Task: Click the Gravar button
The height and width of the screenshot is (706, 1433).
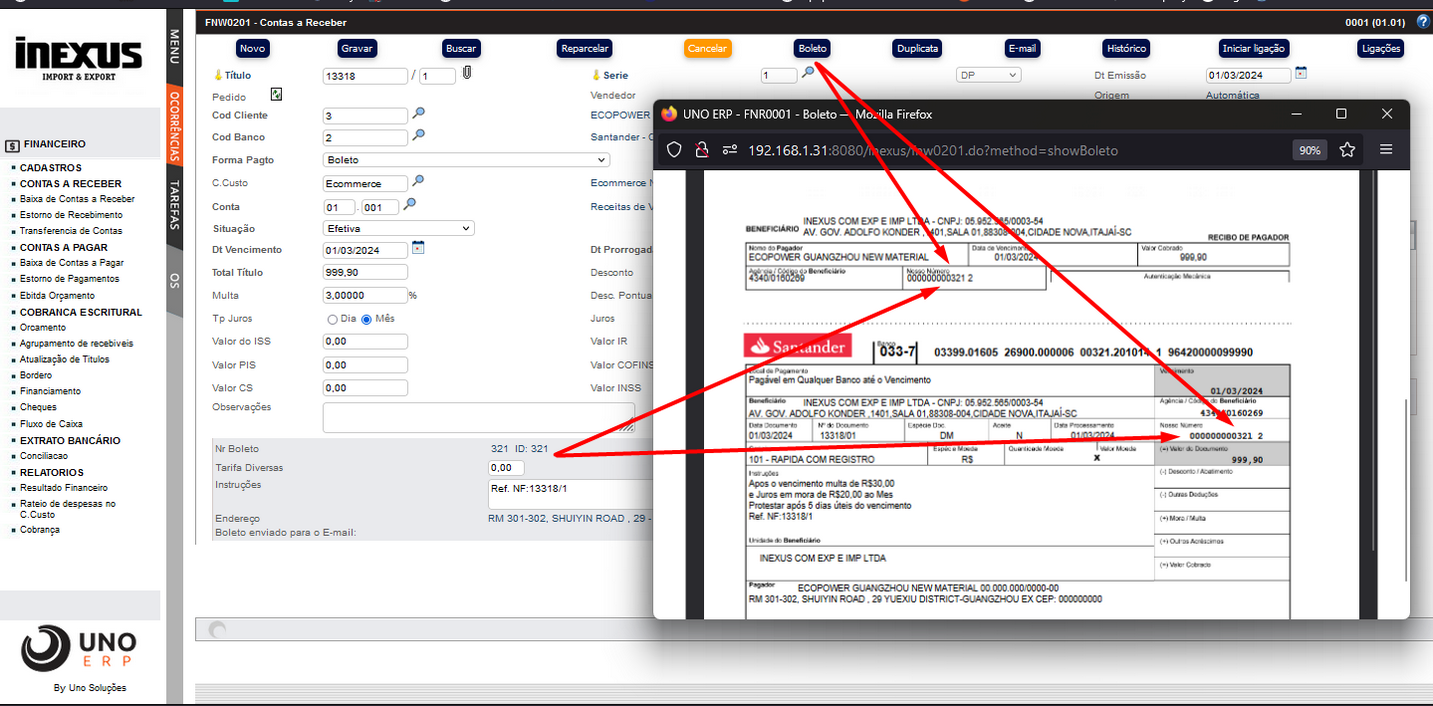Action: pyautogui.click(x=357, y=48)
